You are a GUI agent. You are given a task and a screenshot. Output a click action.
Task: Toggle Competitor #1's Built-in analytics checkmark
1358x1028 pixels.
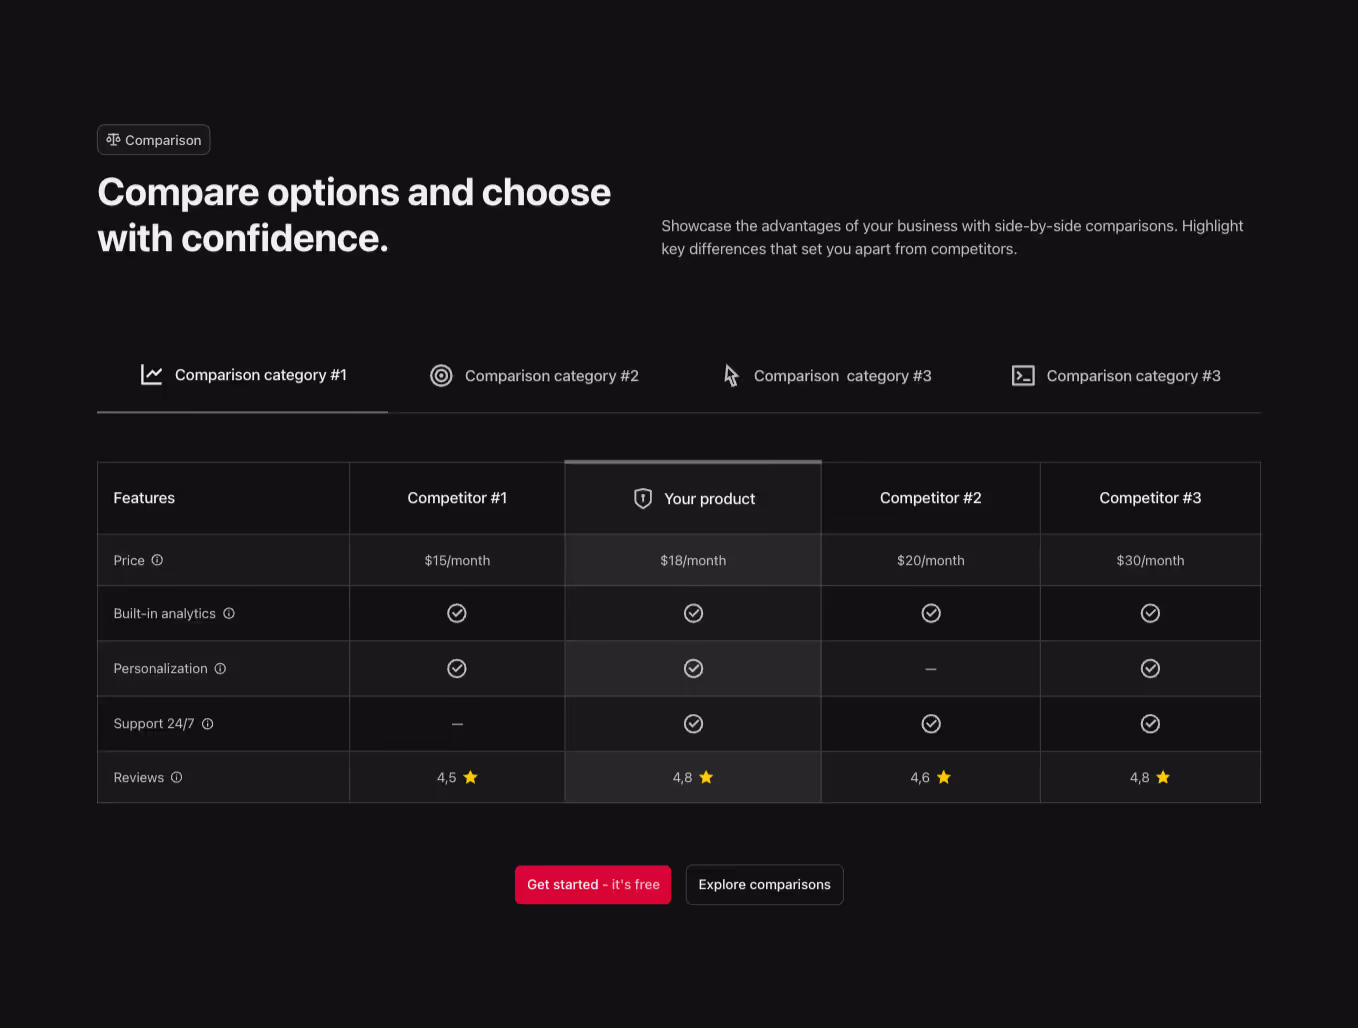coord(457,613)
